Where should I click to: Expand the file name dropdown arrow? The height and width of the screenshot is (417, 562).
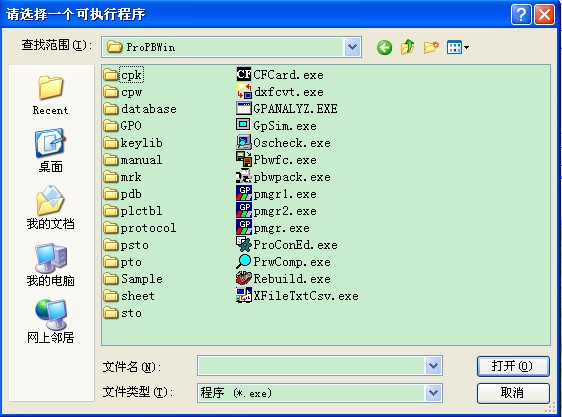click(x=433, y=366)
